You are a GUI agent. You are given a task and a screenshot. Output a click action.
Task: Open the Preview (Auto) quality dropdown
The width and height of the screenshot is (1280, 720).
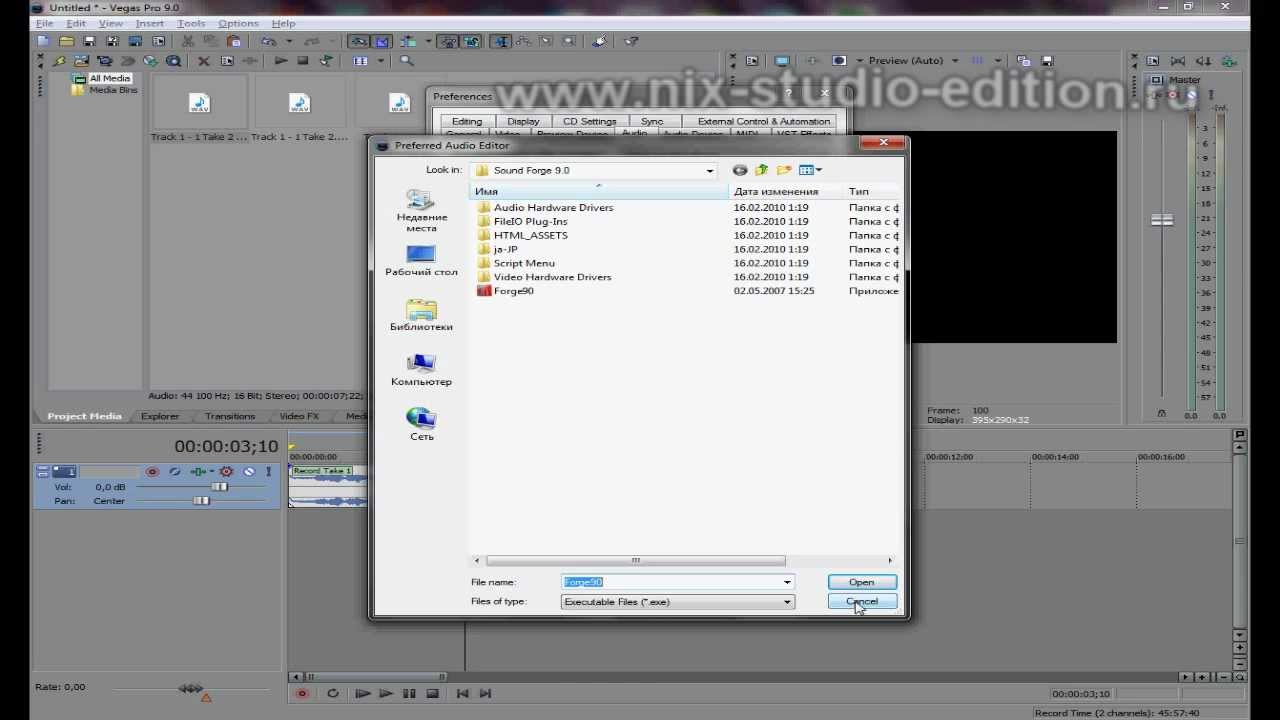point(955,61)
